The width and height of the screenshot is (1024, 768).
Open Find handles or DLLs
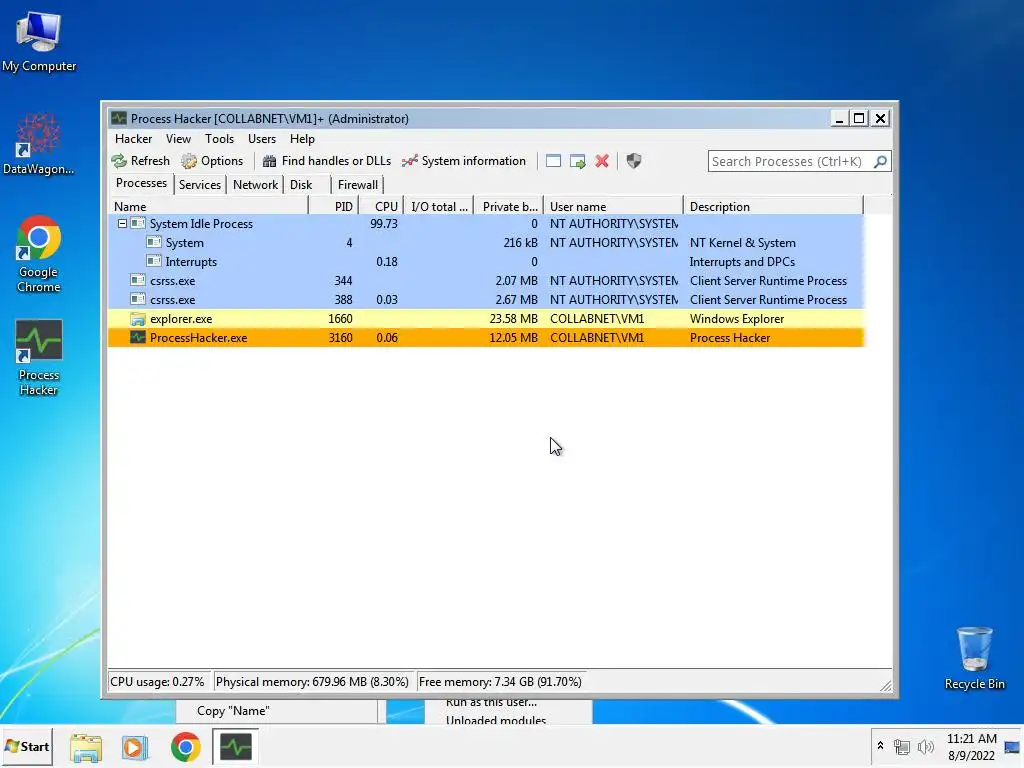point(327,161)
